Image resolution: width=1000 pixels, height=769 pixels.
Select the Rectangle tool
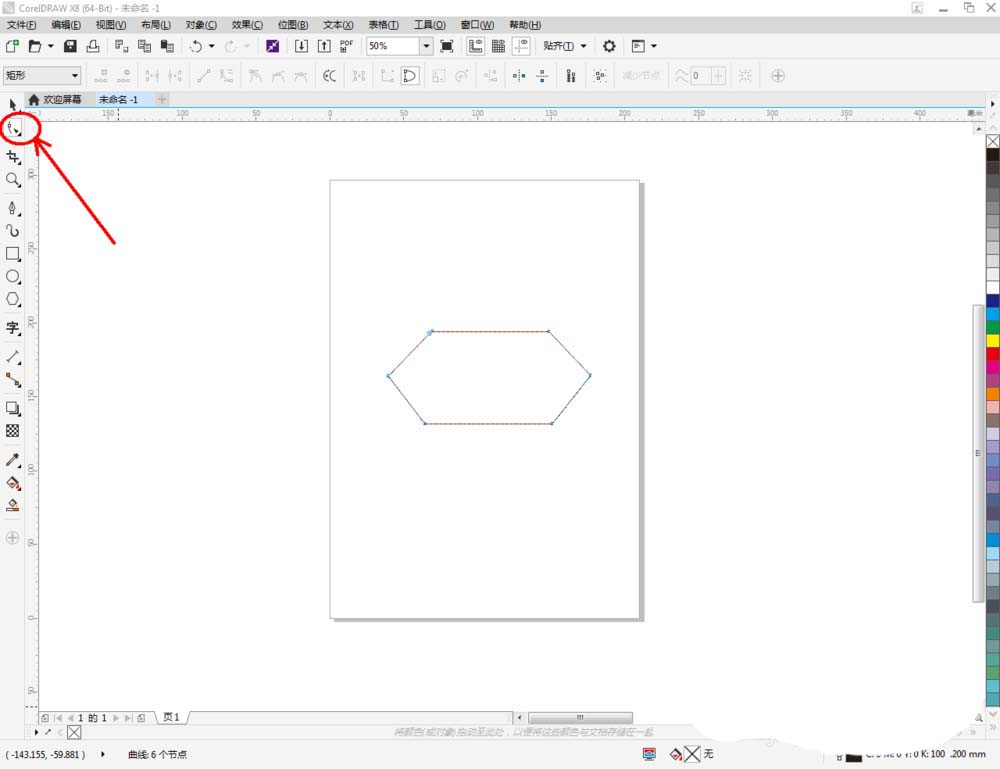[x=13, y=254]
